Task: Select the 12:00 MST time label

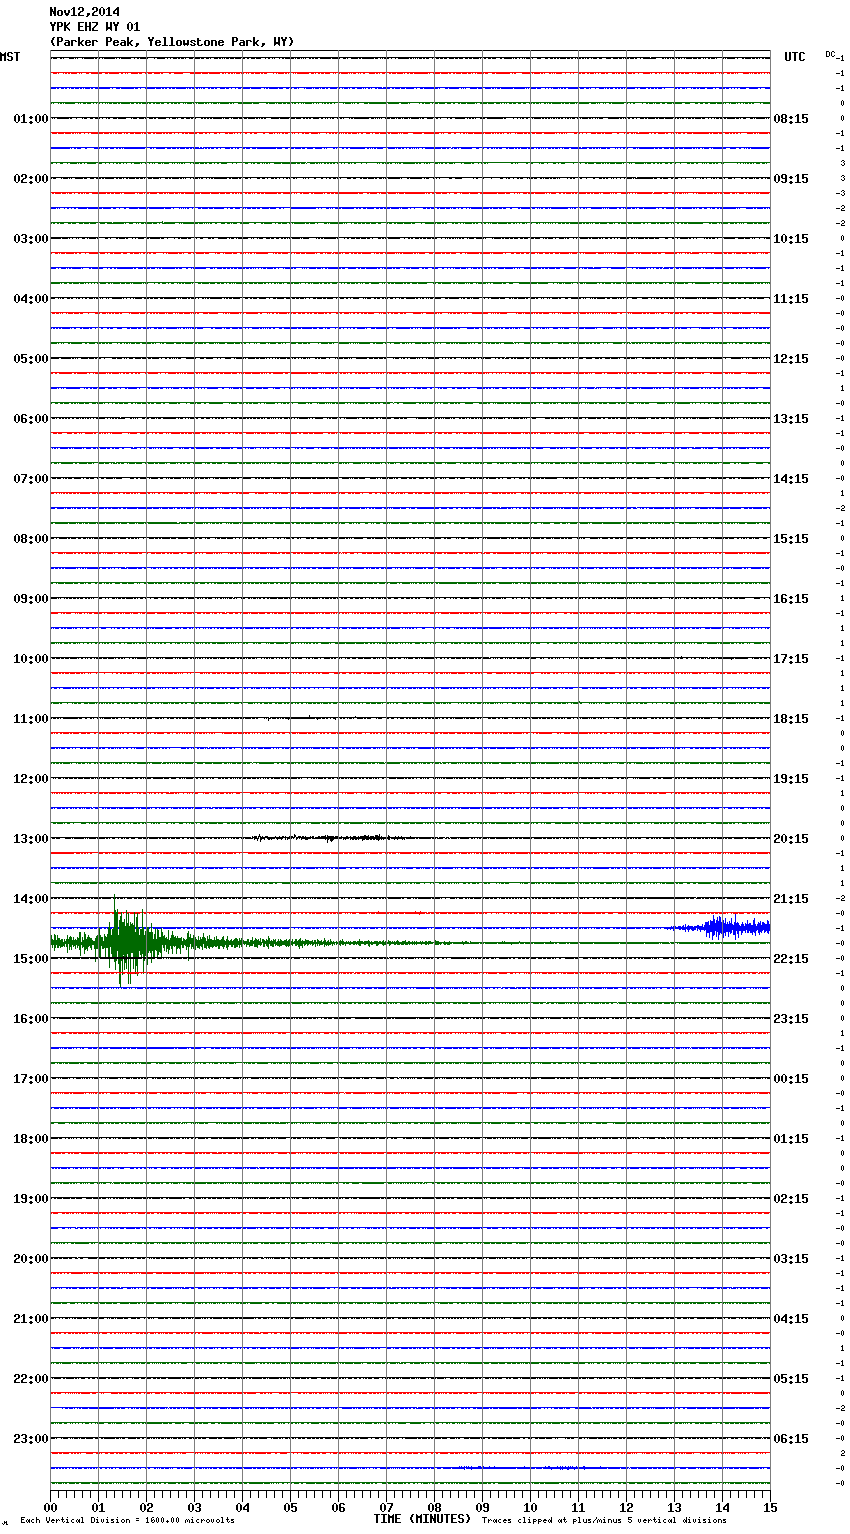Action: click(x=30, y=779)
